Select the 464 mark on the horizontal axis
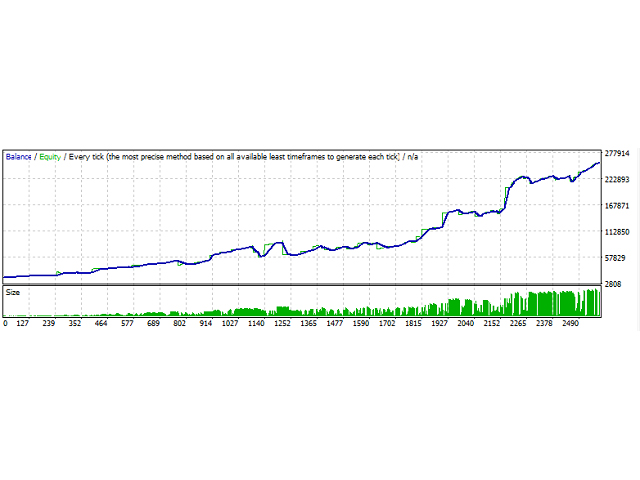 tap(100, 324)
